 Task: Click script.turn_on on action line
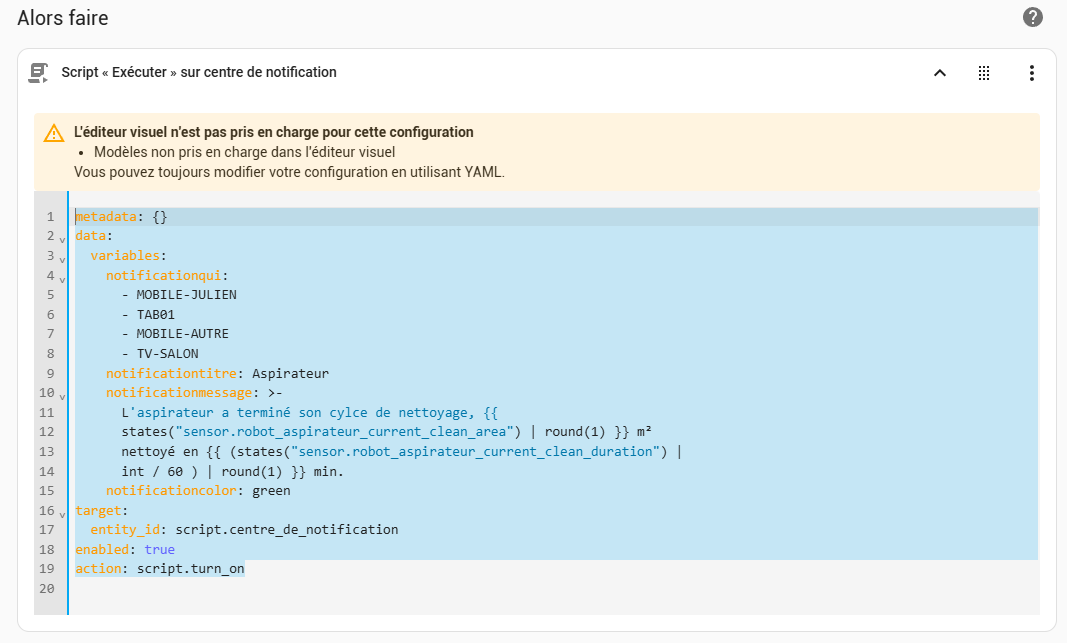[x=191, y=569]
